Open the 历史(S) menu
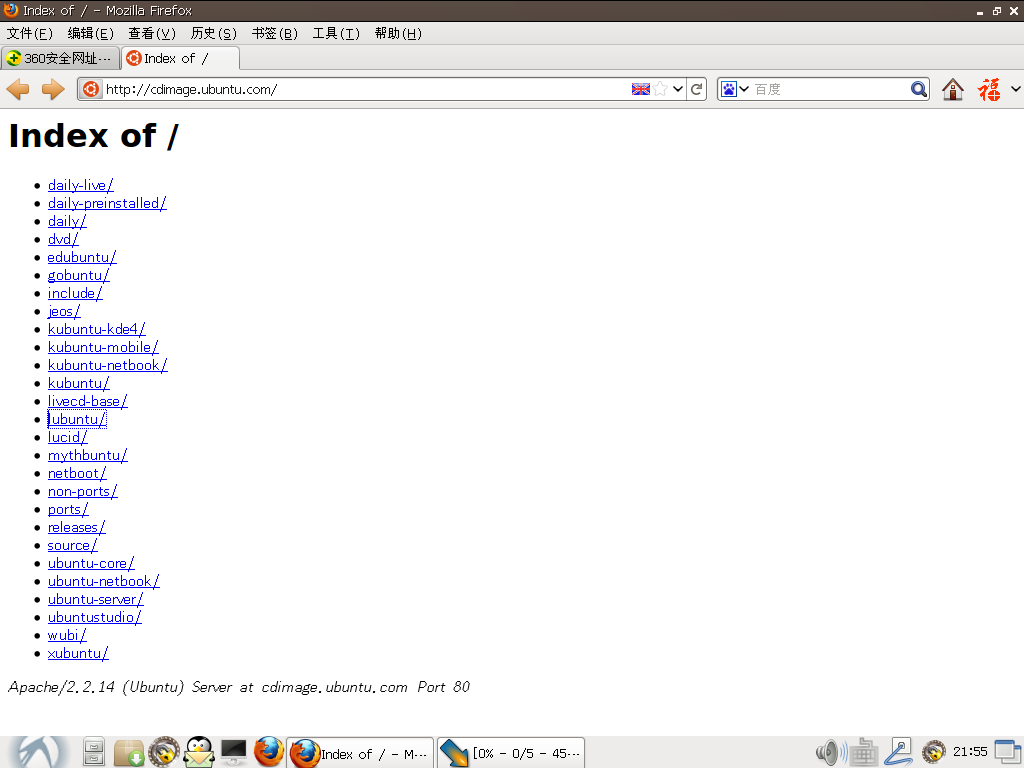The image size is (1024, 768). point(213,33)
